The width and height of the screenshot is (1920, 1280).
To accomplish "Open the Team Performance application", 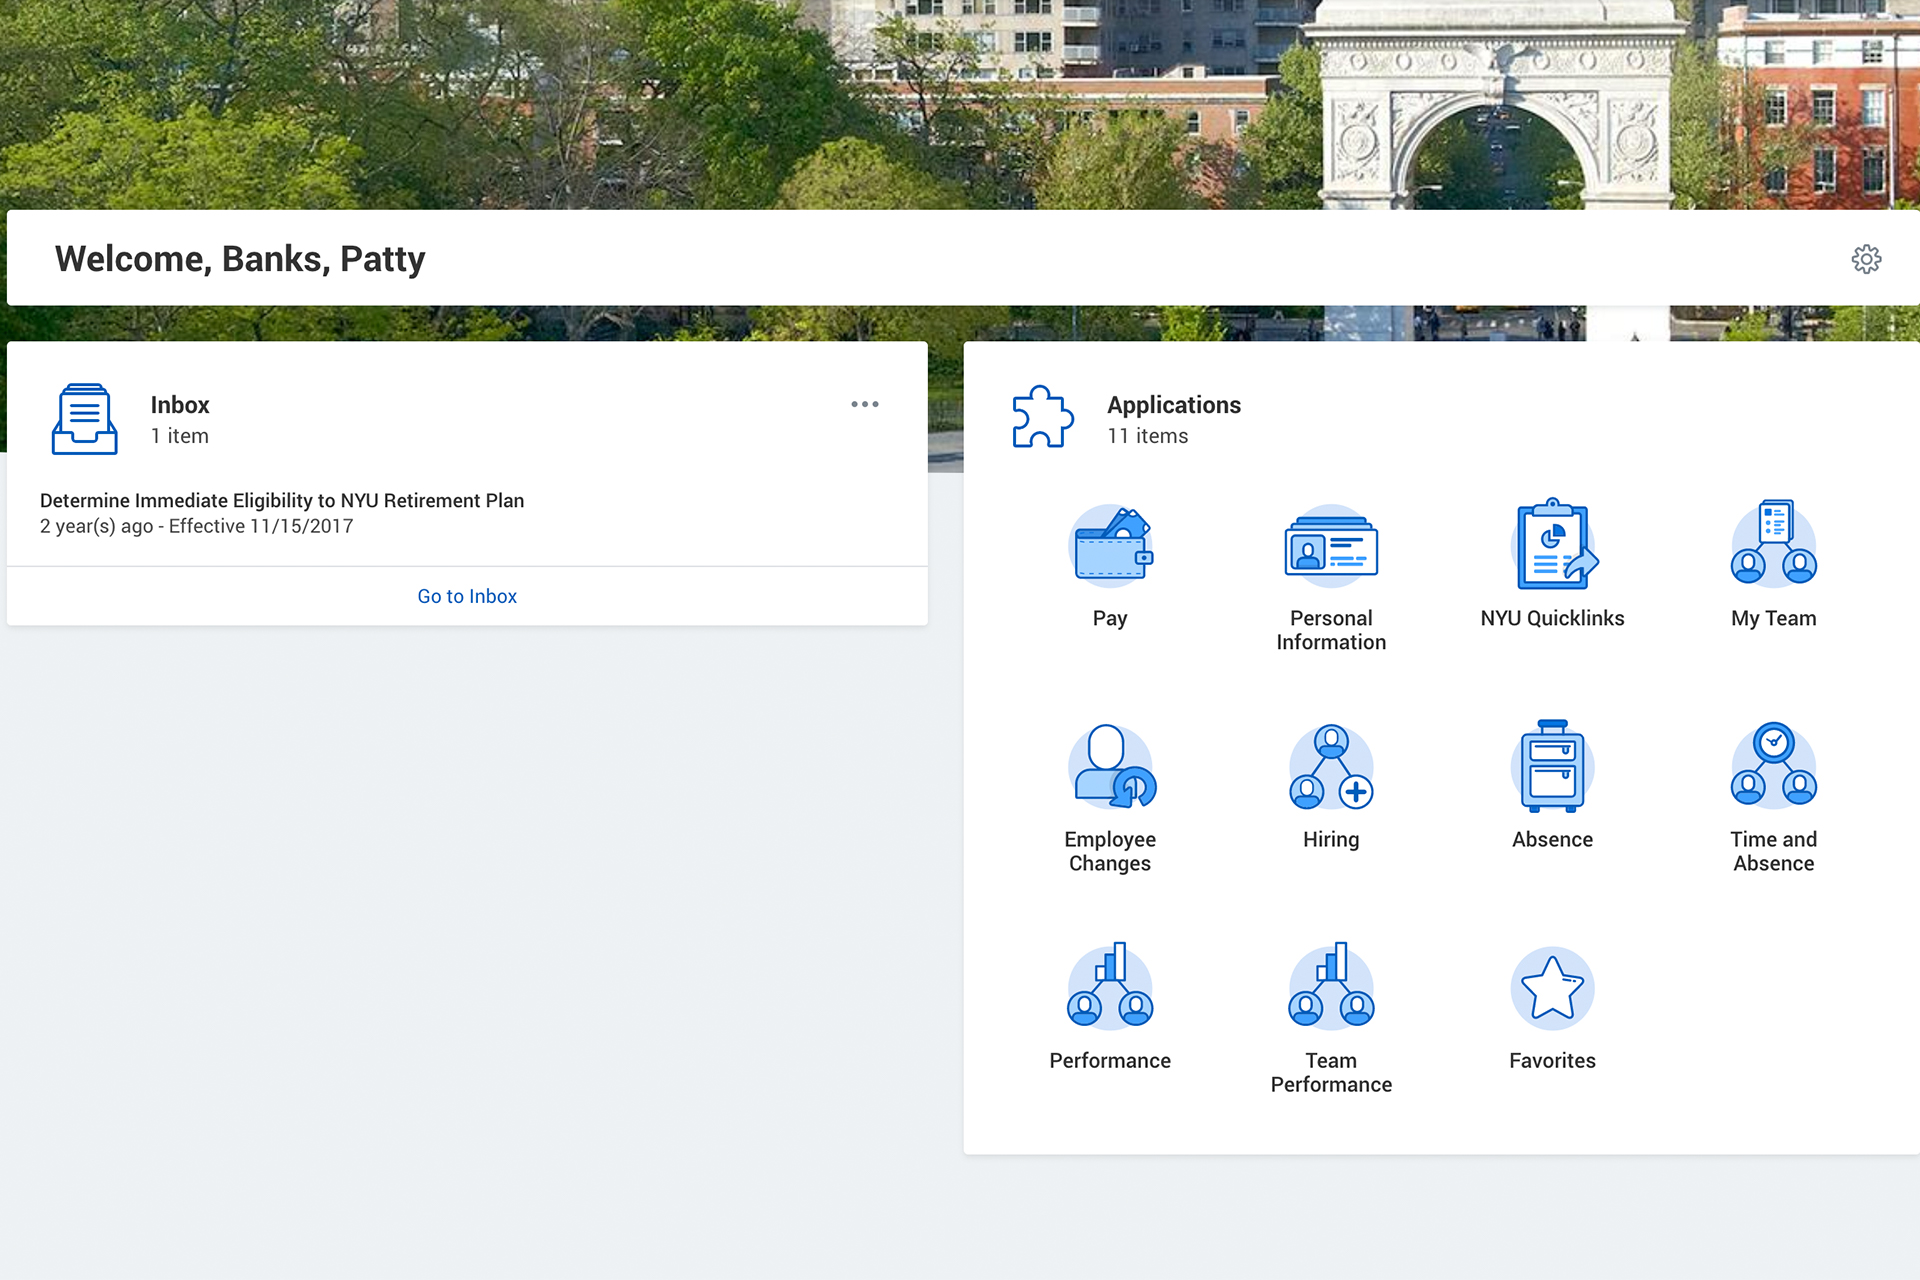I will (x=1331, y=989).
